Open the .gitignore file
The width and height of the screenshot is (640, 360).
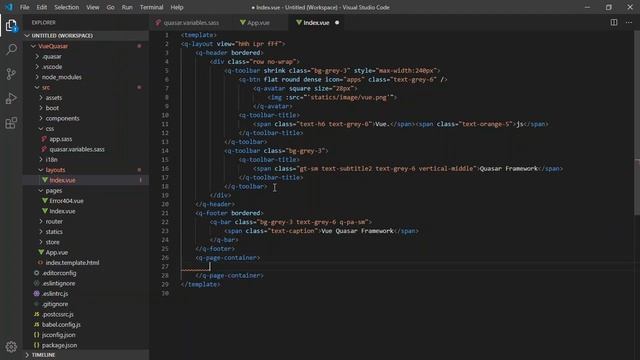(x=86, y=304)
